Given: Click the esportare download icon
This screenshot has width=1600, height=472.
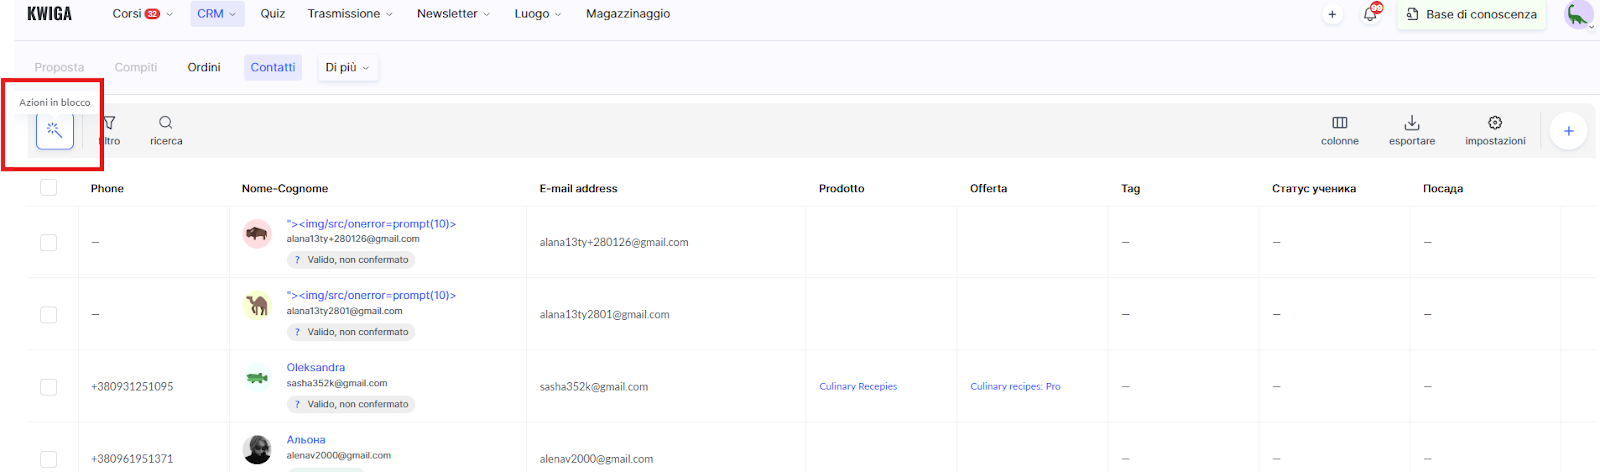Looking at the screenshot, I should tap(1411, 130).
